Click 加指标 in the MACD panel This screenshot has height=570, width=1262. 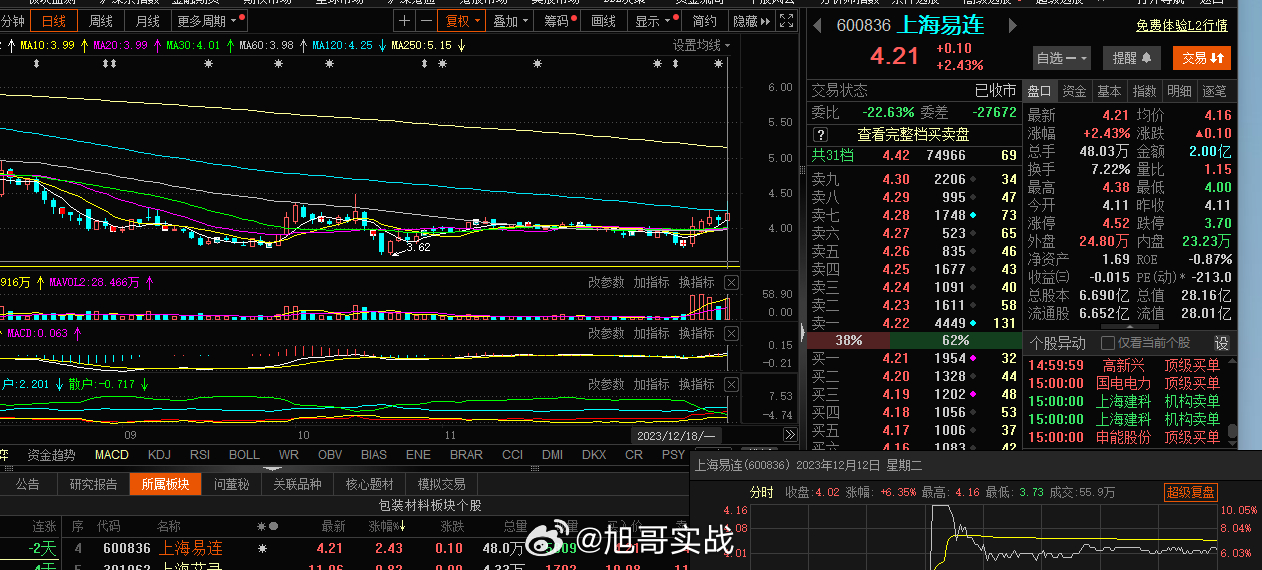click(651, 333)
